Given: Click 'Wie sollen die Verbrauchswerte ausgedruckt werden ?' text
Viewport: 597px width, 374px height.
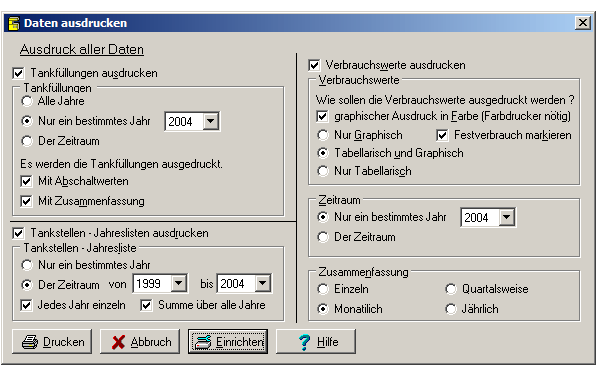Looking at the screenshot, I should point(445,100).
